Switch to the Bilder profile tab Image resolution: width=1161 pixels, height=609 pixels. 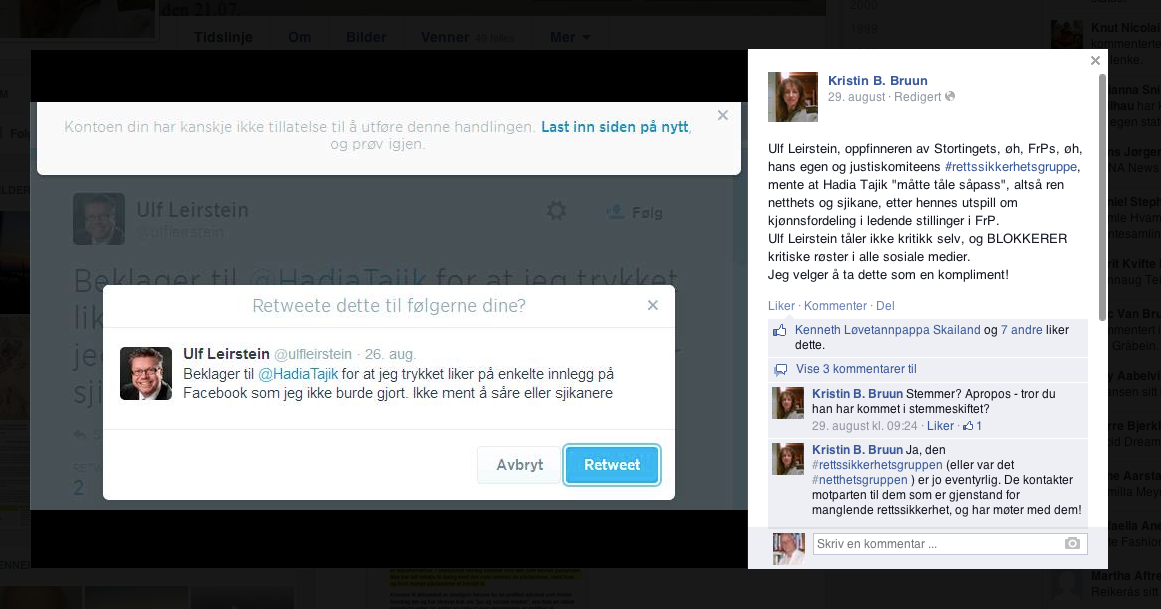[366, 37]
